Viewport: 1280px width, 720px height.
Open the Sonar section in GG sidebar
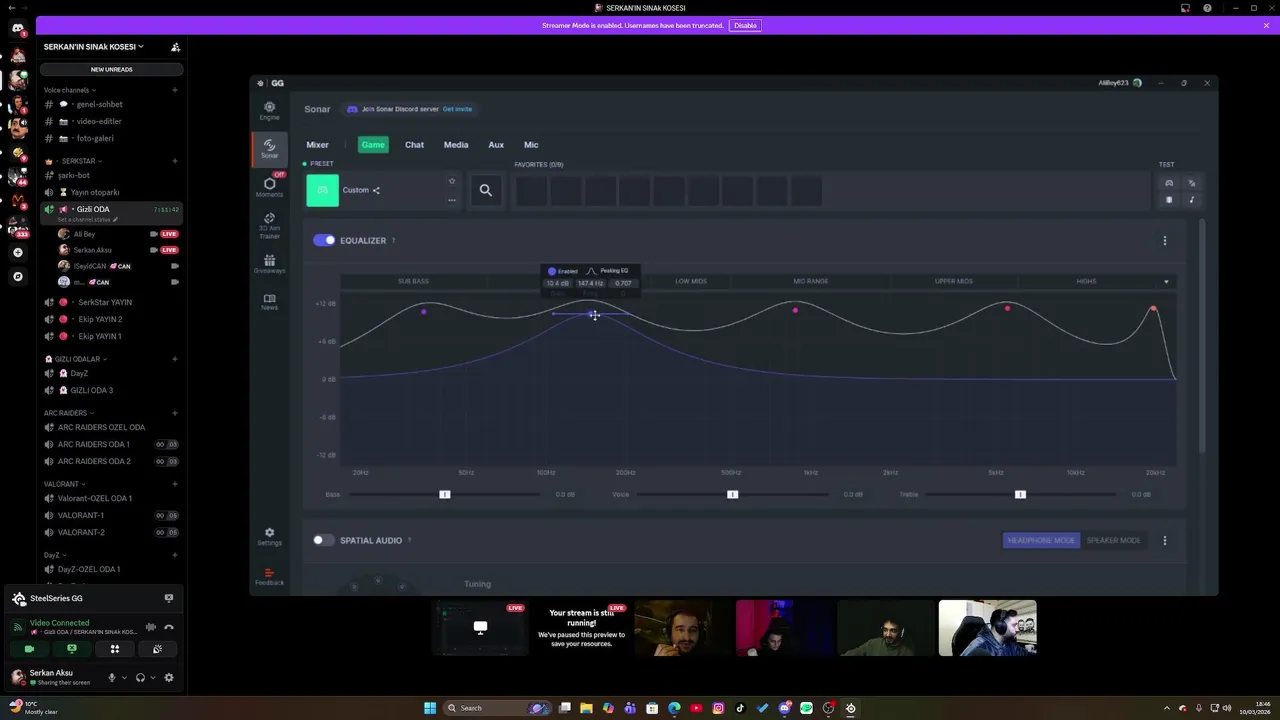(x=269, y=149)
